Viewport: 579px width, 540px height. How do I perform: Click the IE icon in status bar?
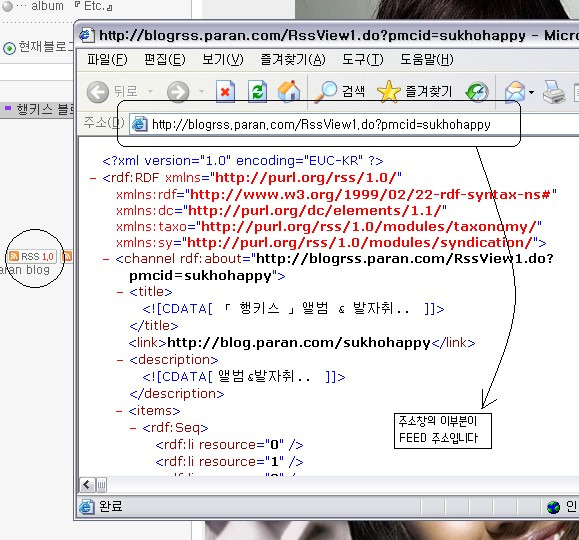(x=86, y=506)
